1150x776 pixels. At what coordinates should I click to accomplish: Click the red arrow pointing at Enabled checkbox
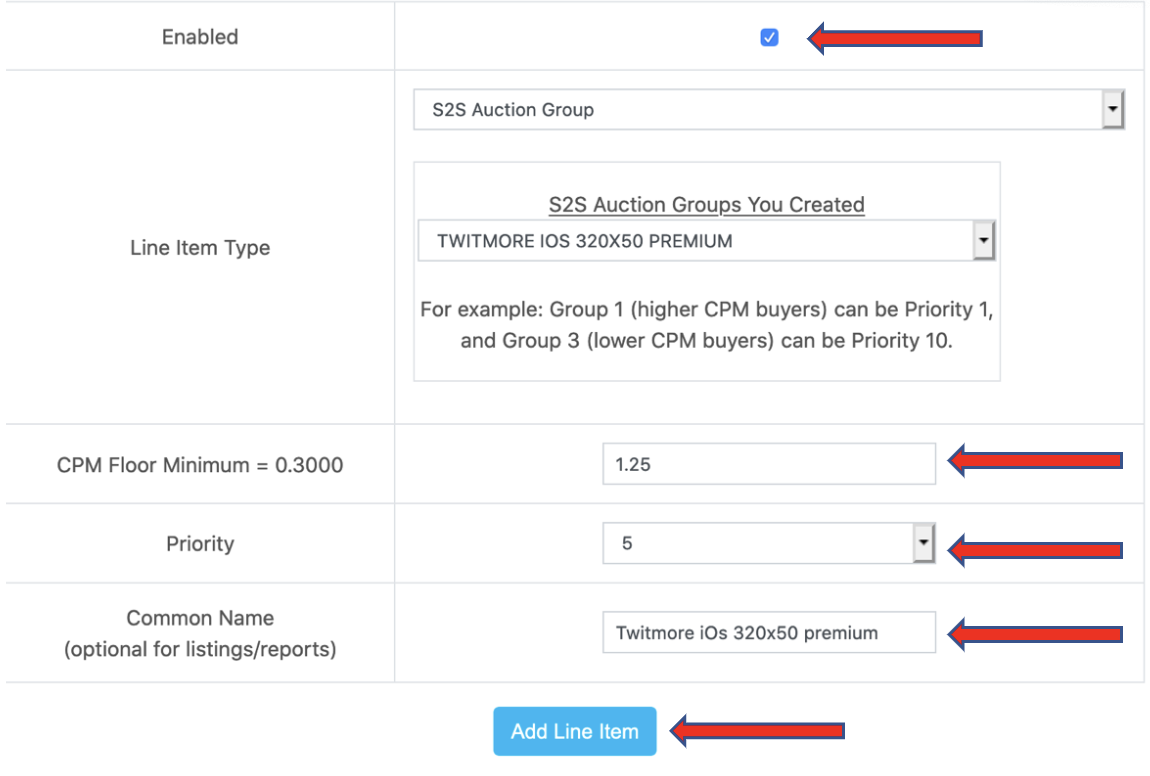894,39
